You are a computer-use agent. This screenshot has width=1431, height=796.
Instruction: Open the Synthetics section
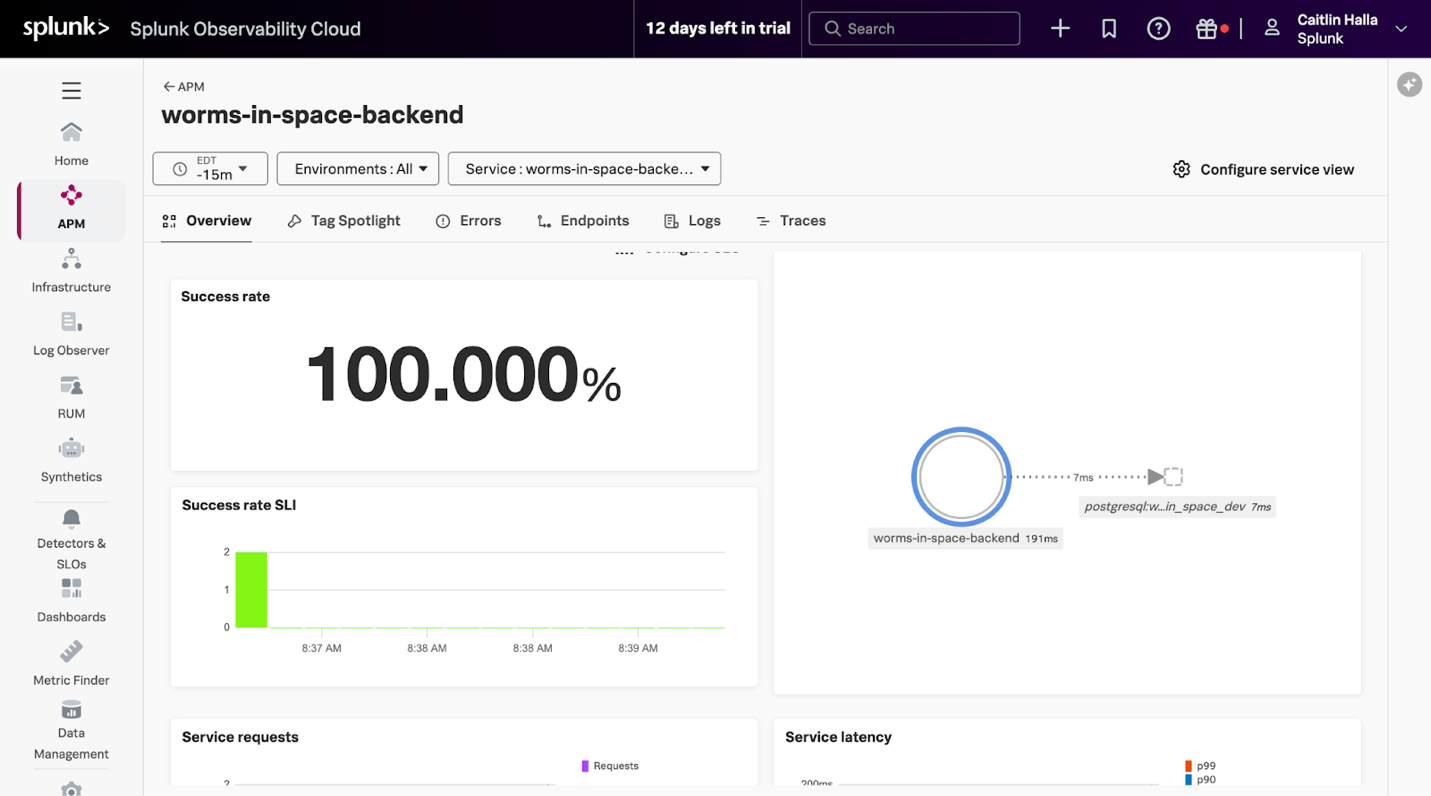click(70, 458)
